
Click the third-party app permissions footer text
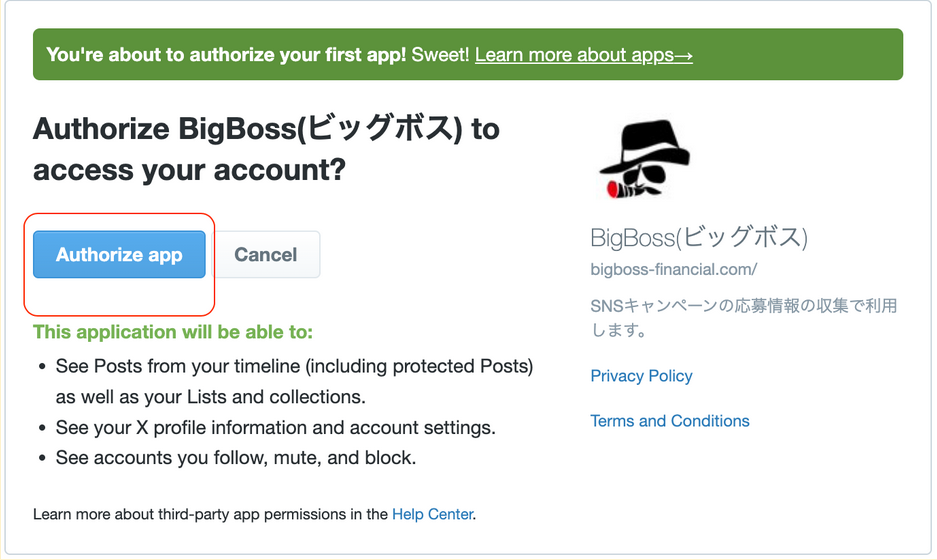click(255, 514)
